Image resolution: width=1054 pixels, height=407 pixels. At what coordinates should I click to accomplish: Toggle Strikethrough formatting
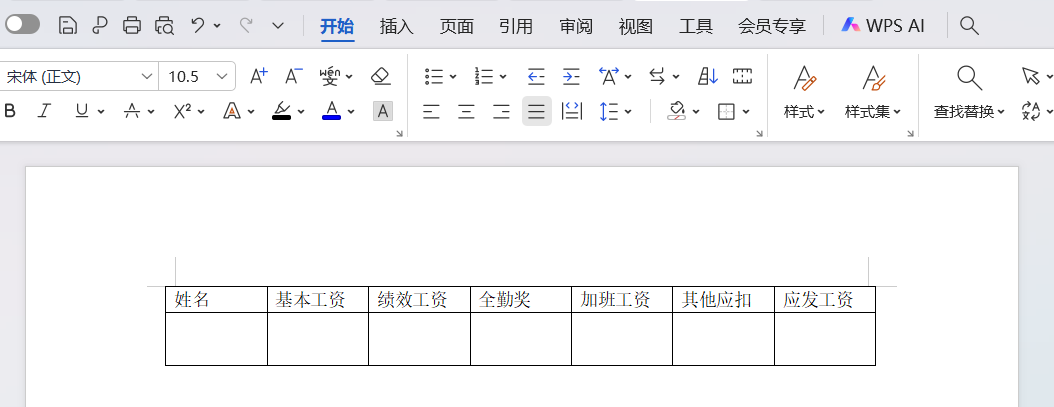(x=132, y=111)
